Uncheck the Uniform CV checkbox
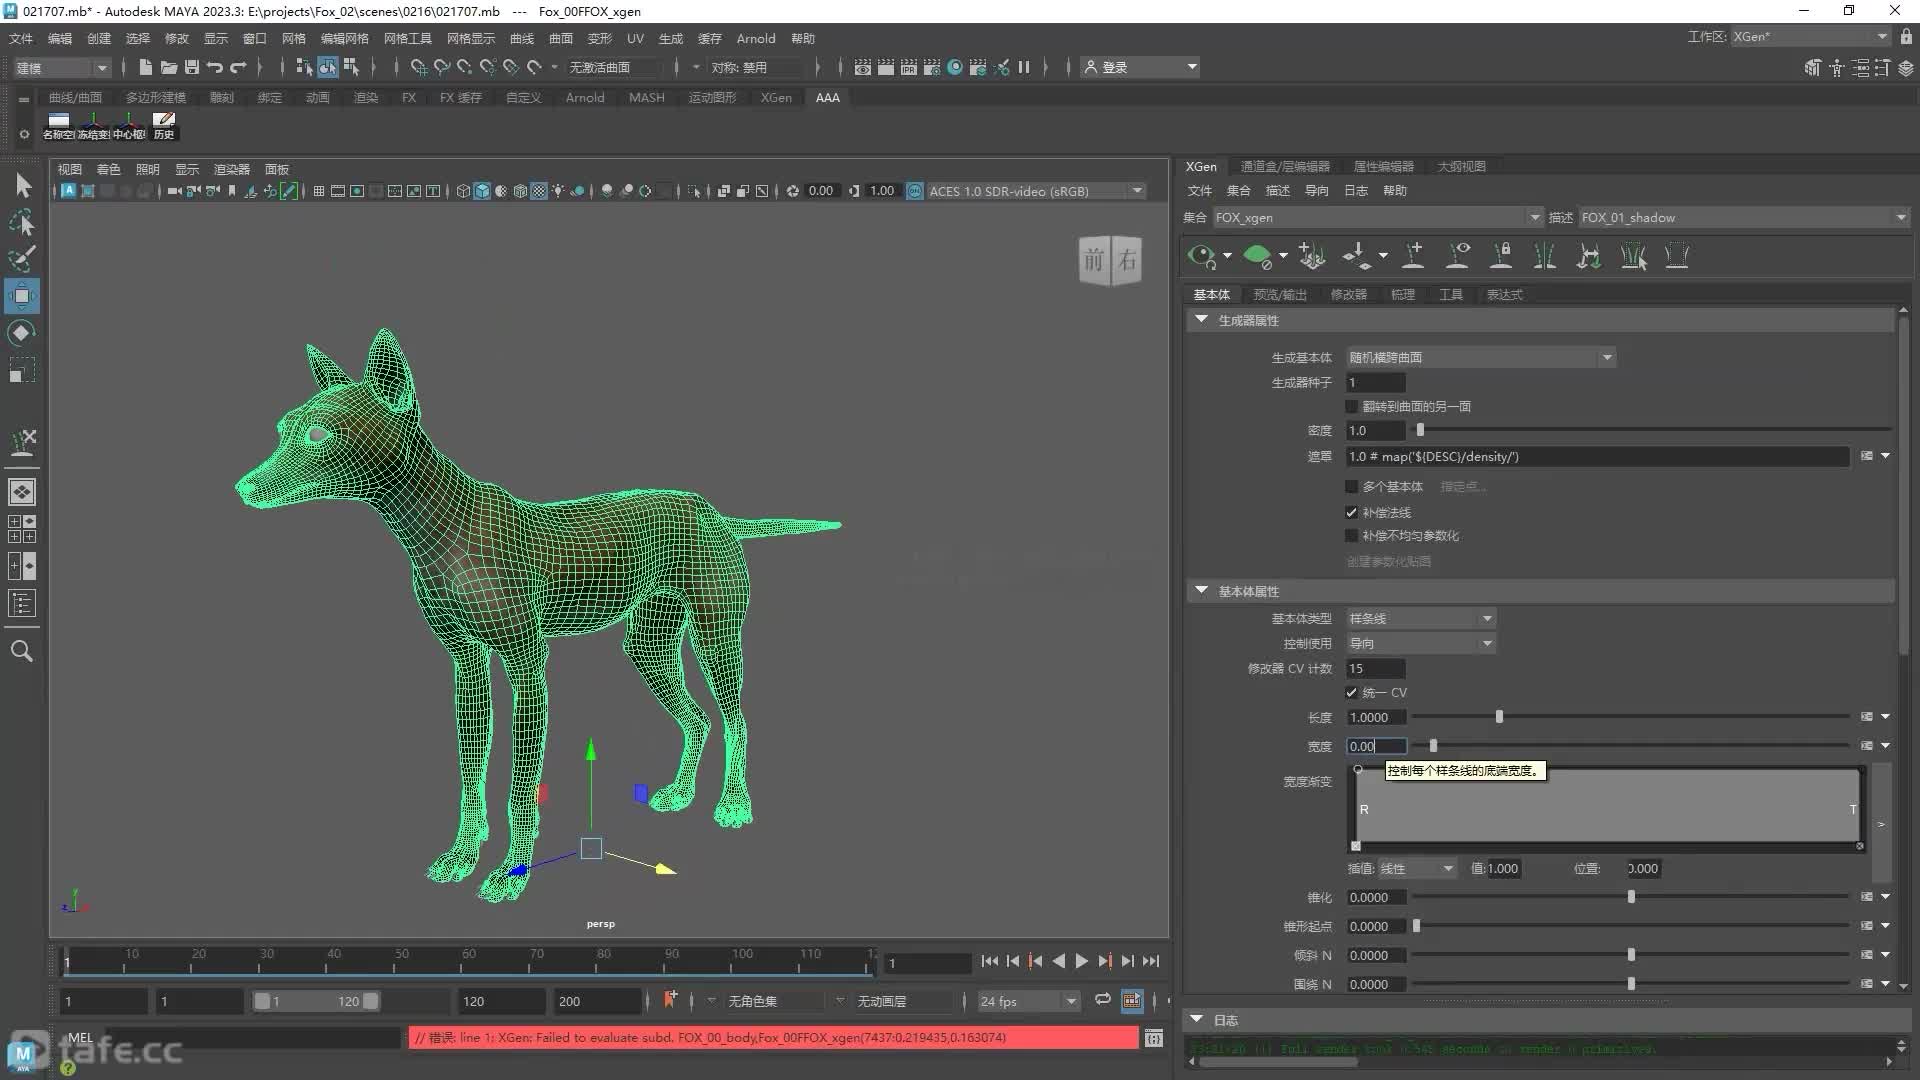The width and height of the screenshot is (1920, 1080). [1352, 693]
